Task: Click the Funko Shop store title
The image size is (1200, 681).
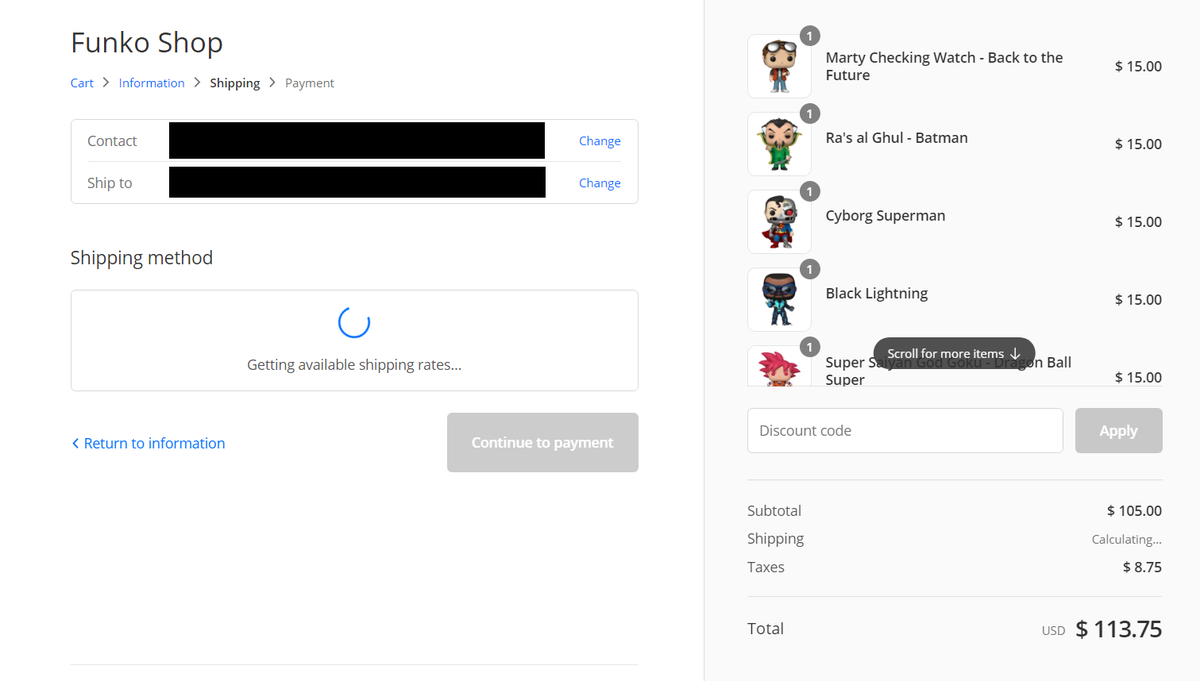Action: coord(147,43)
